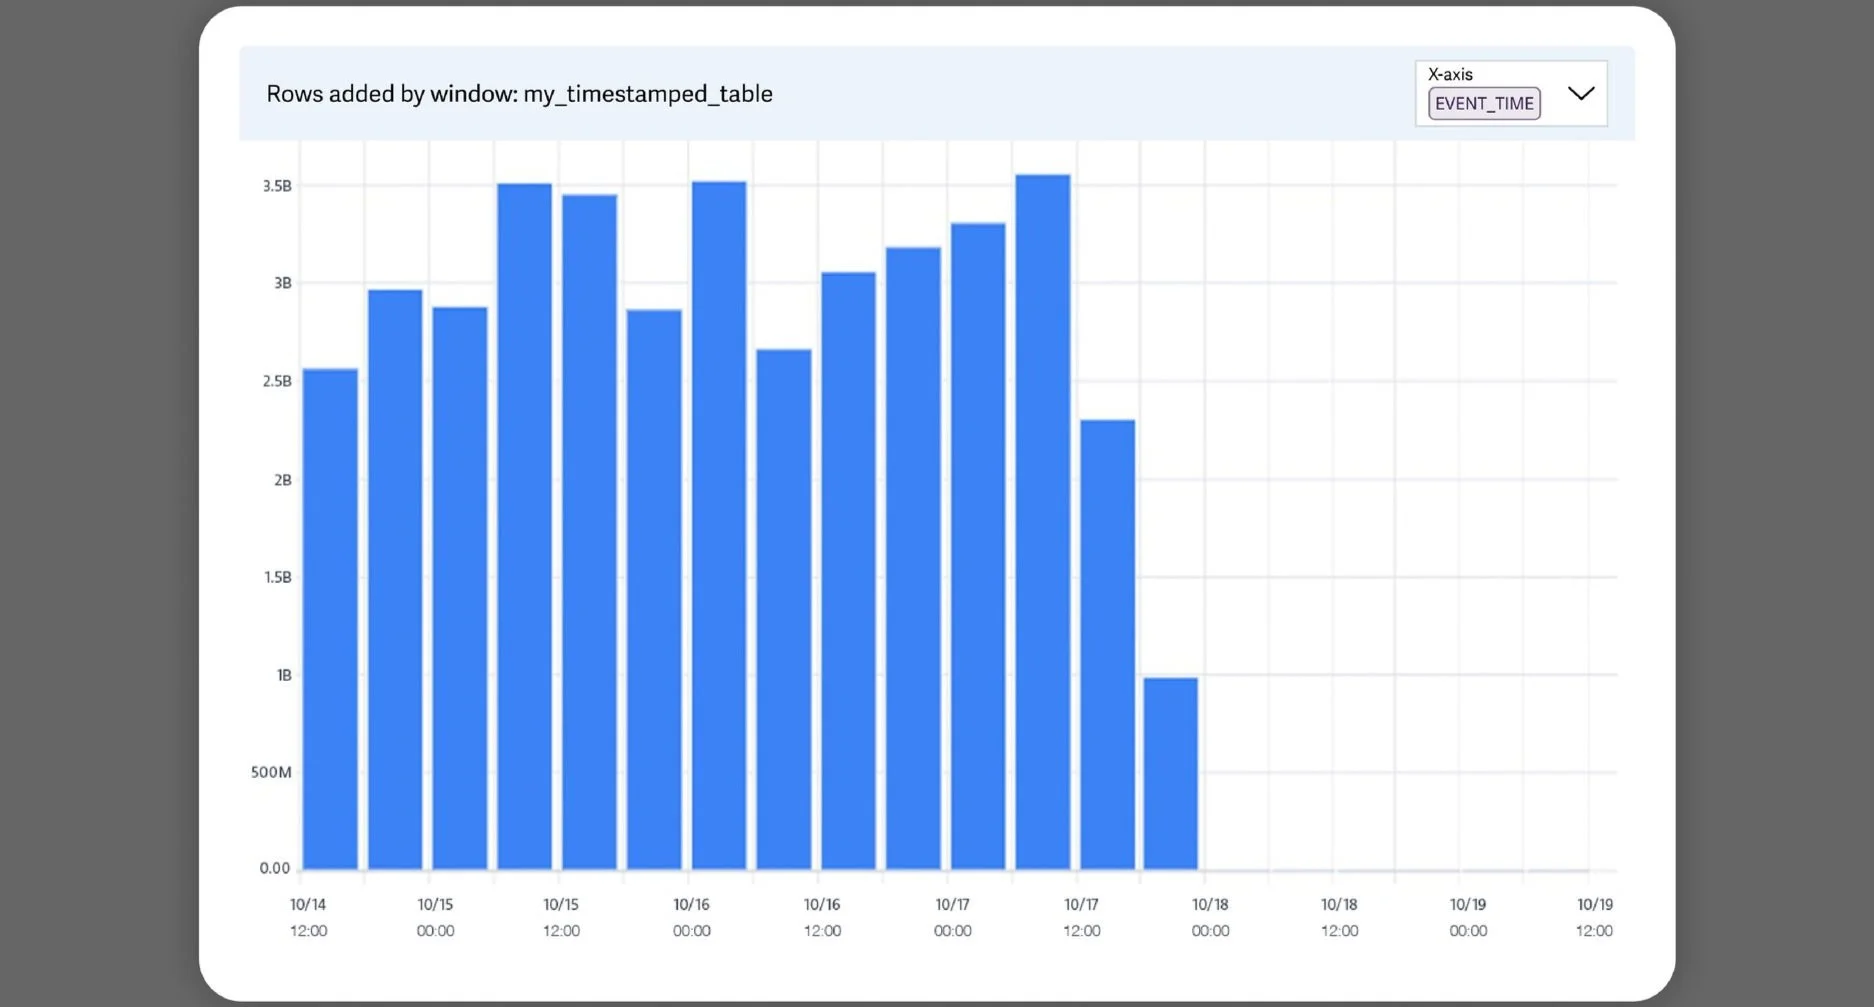Select the 10/18 00:00 axis label
Screen dimensions: 1874x1007
point(1210,916)
